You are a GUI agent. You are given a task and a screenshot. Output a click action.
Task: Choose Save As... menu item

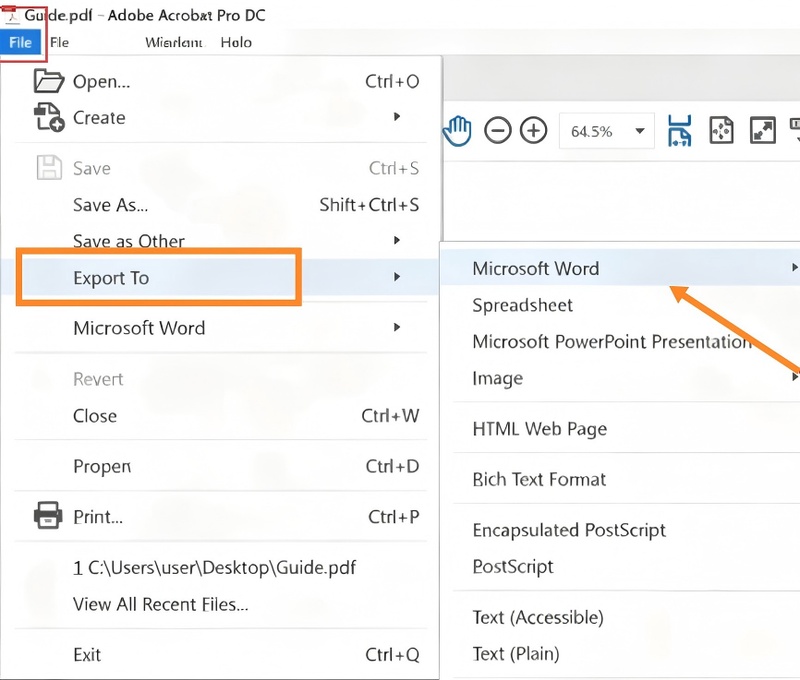[x=220, y=205]
